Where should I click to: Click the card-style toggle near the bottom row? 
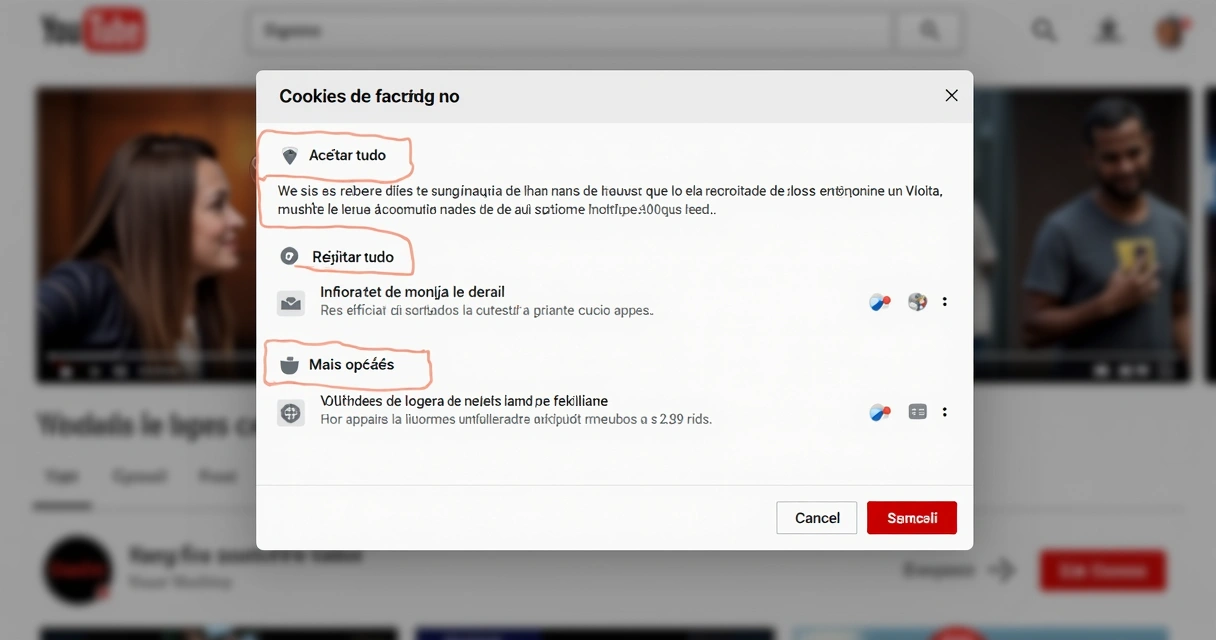(917, 411)
